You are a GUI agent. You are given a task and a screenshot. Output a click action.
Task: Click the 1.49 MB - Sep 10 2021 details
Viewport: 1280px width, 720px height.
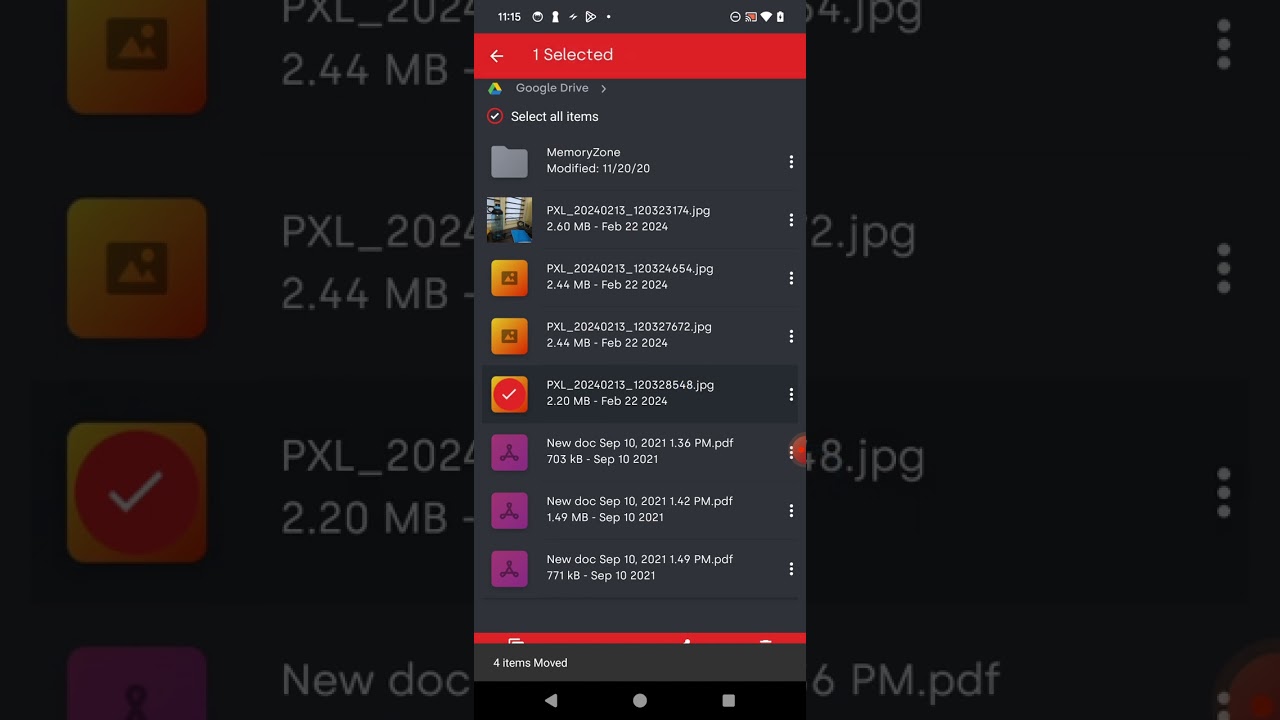pos(605,517)
